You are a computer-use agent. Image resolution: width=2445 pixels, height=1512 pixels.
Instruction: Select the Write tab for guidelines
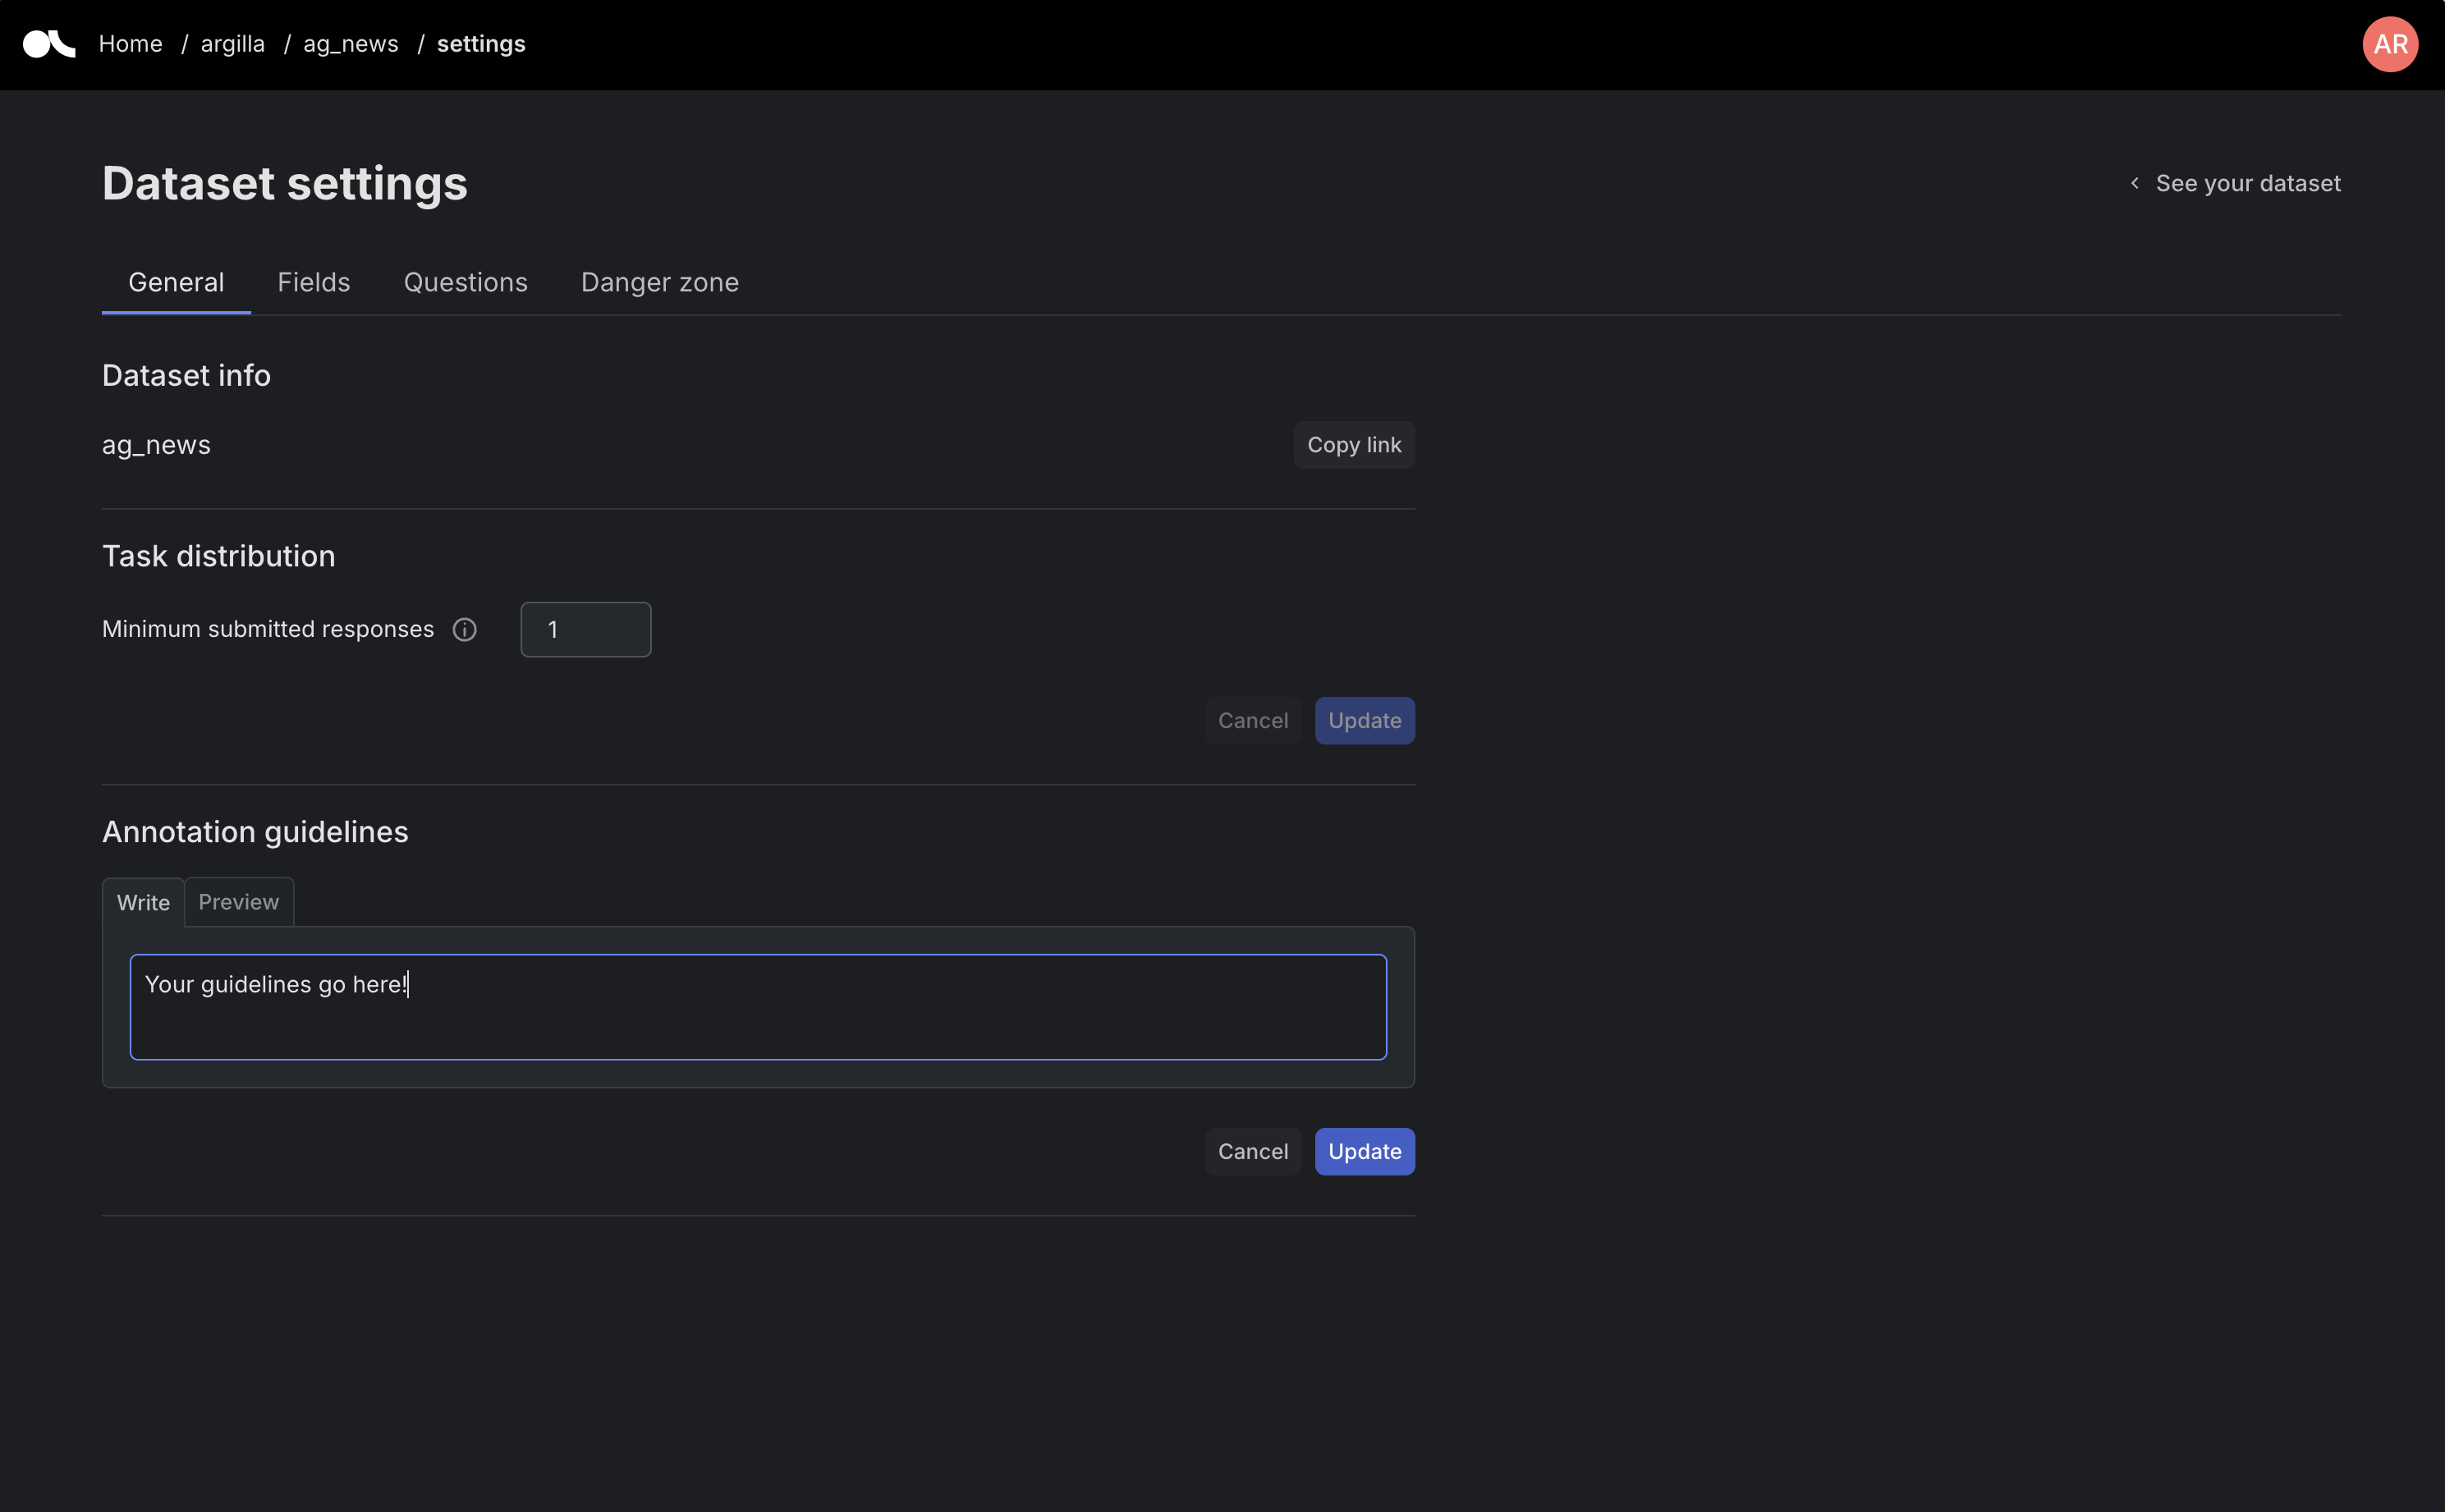click(x=143, y=903)
